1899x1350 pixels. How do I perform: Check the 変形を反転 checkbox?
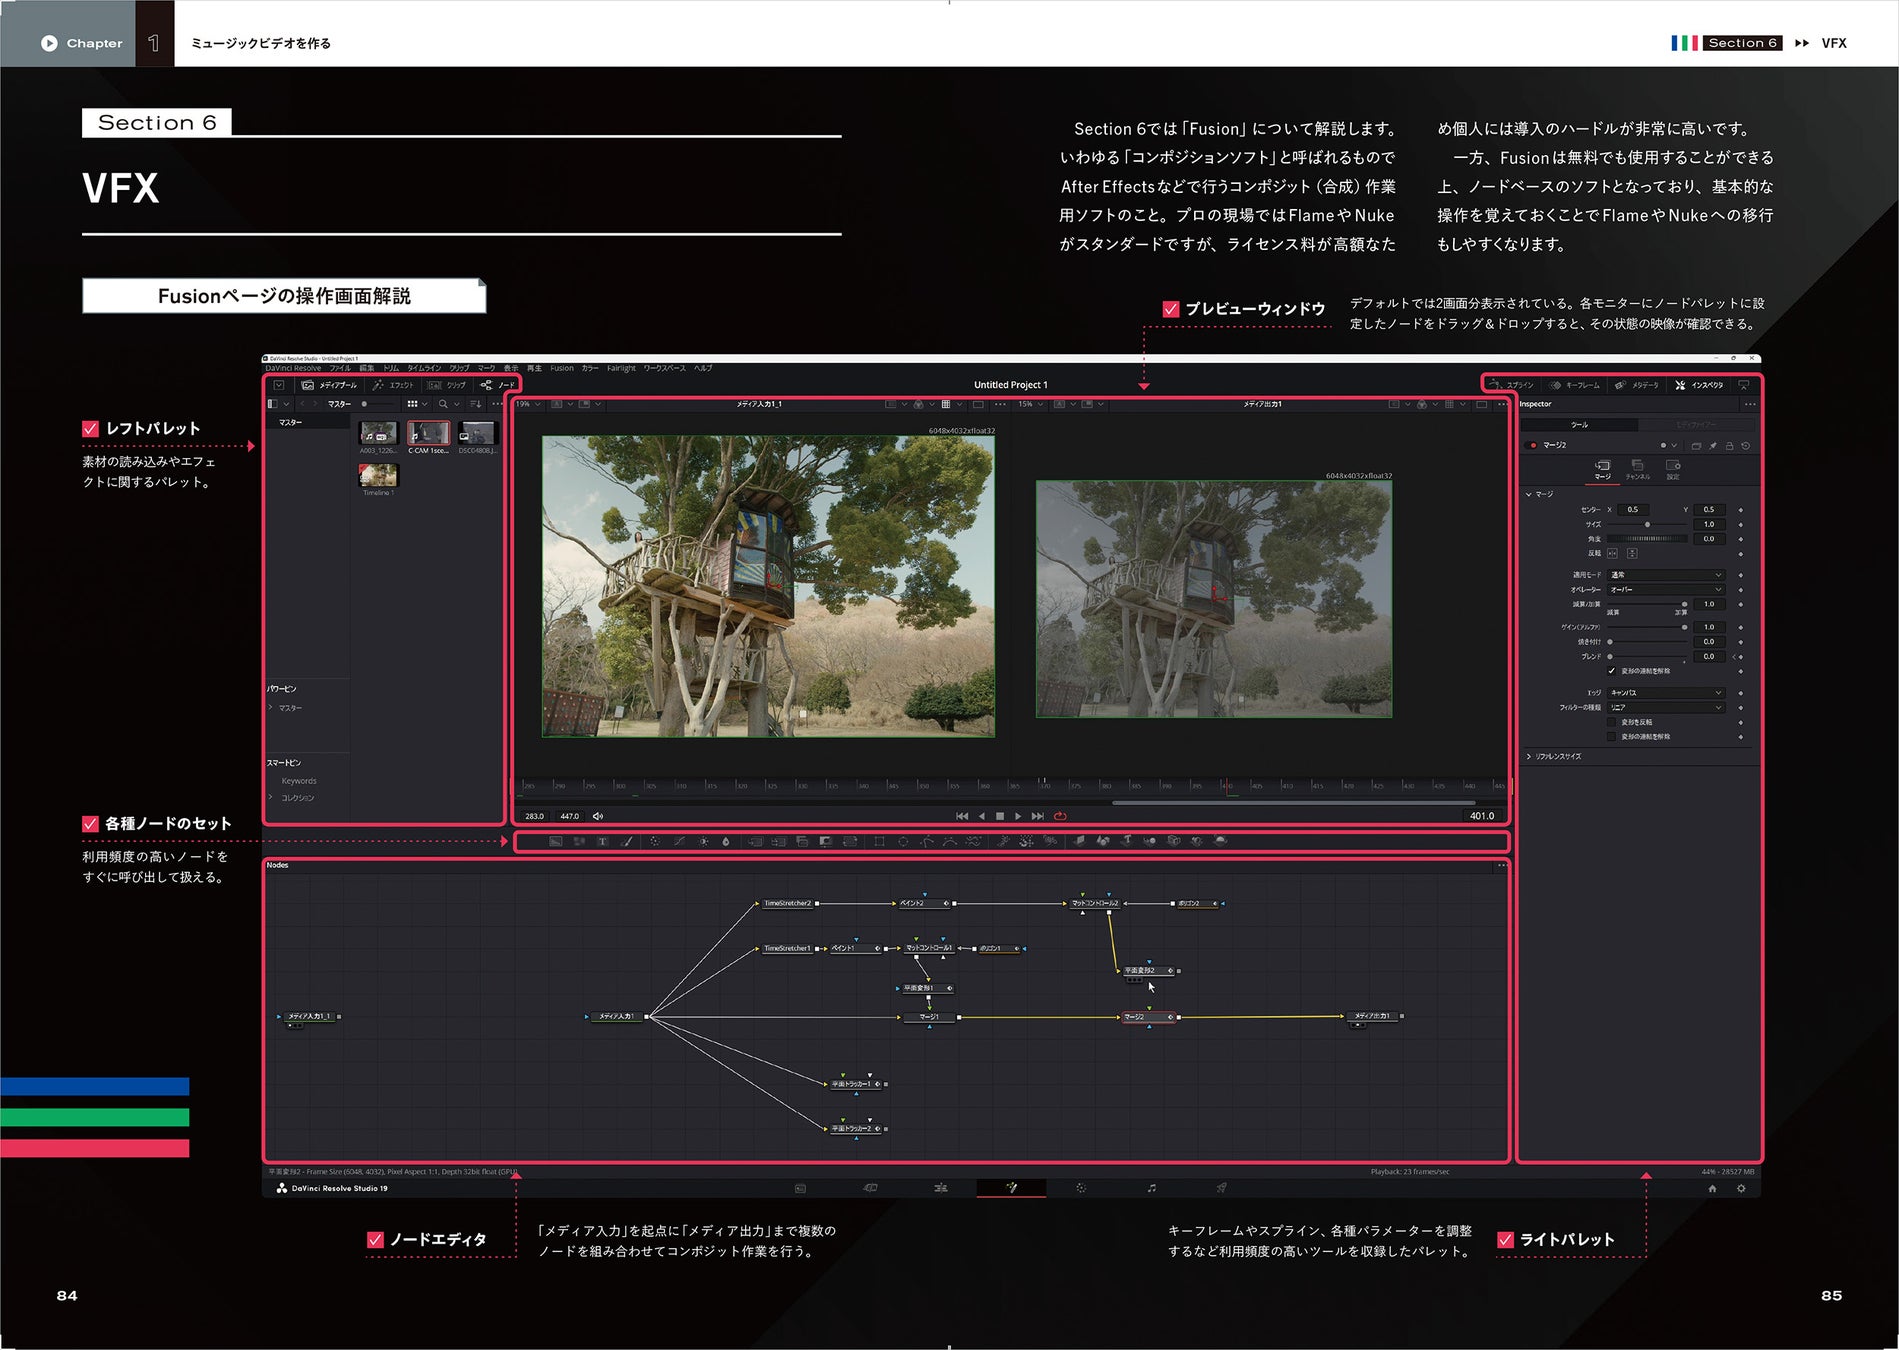point(1612,722)
